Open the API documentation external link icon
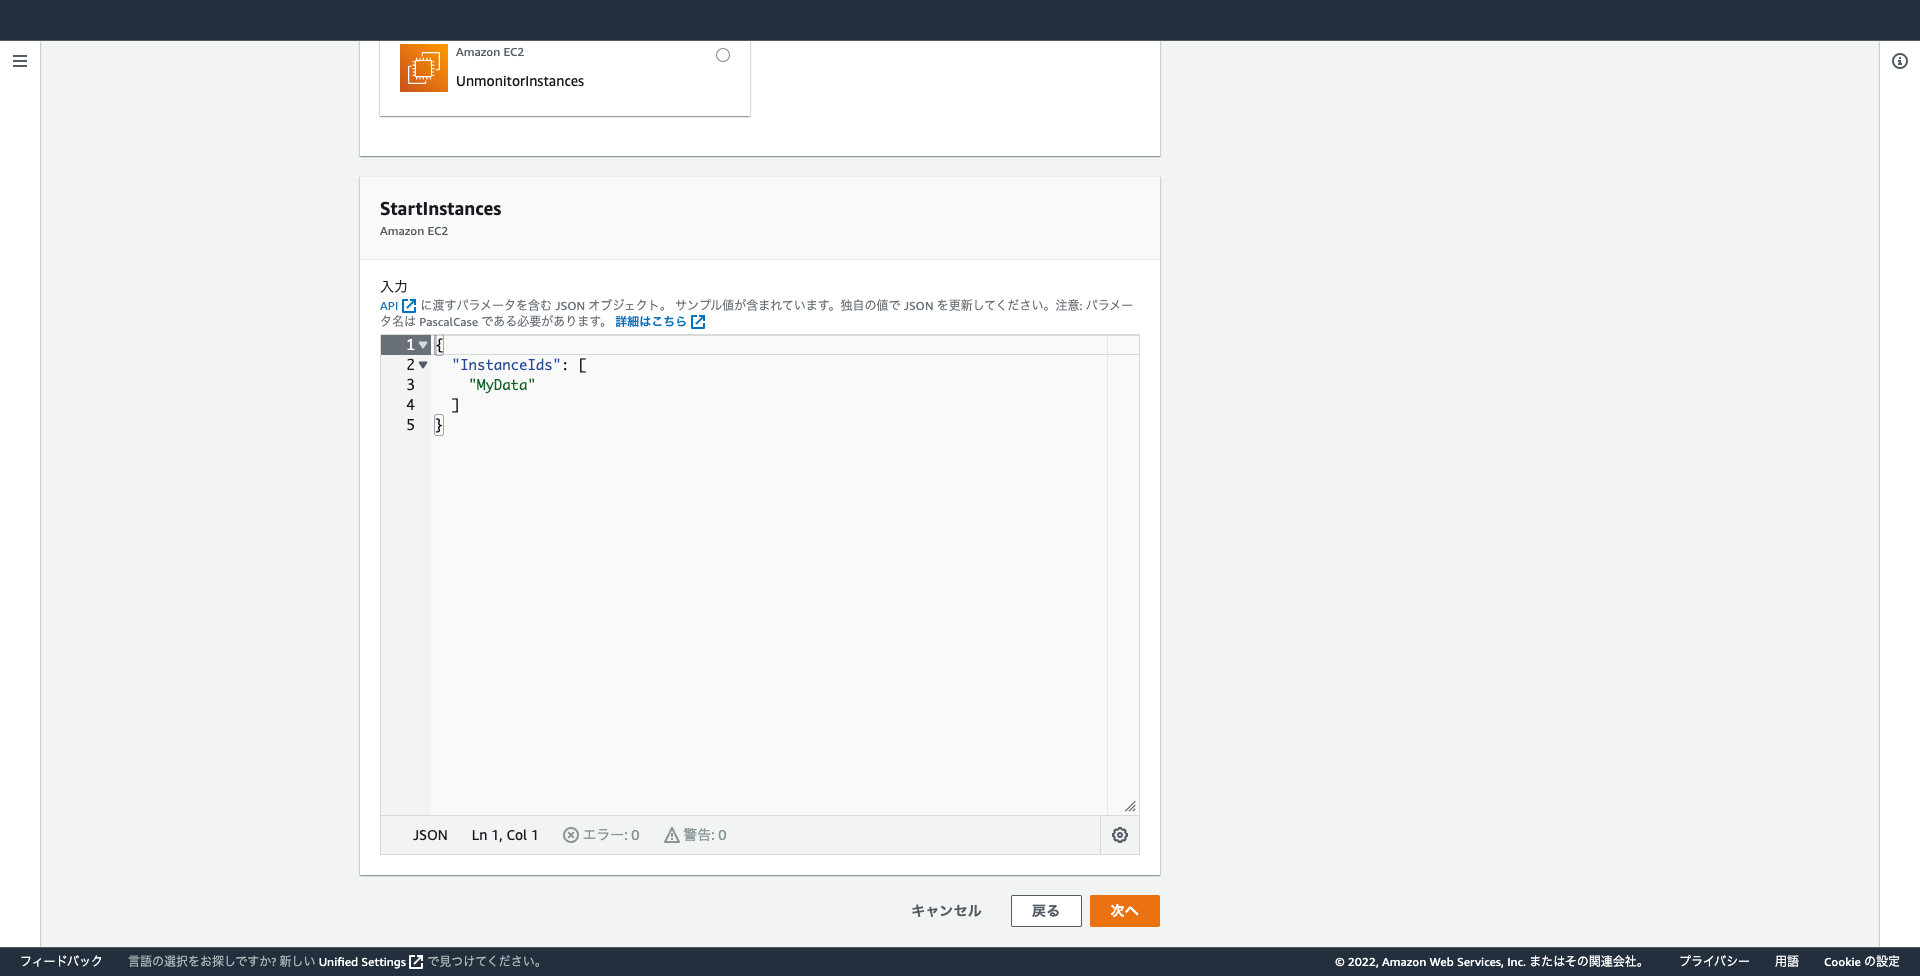This screenshot has height=976, width=1920. [410, 305]
